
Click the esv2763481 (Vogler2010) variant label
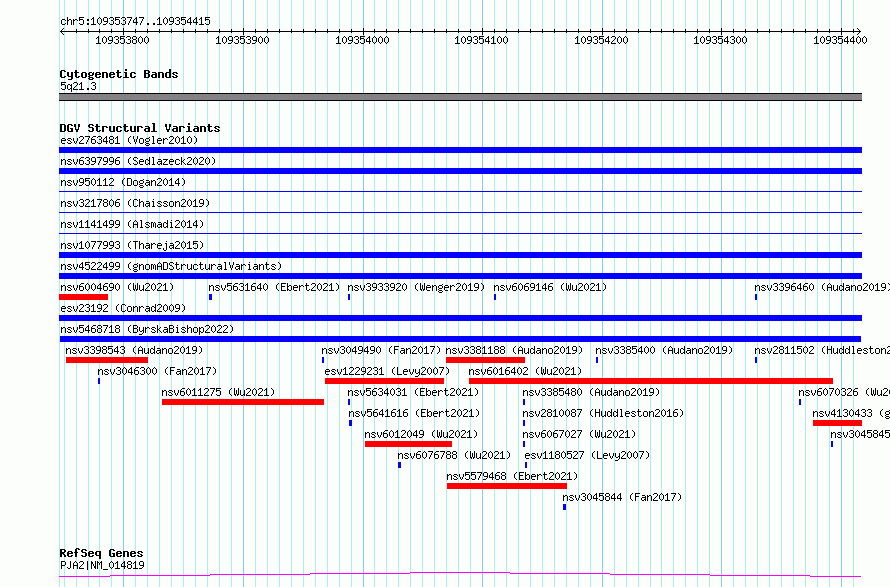click(x=129, y=140)
